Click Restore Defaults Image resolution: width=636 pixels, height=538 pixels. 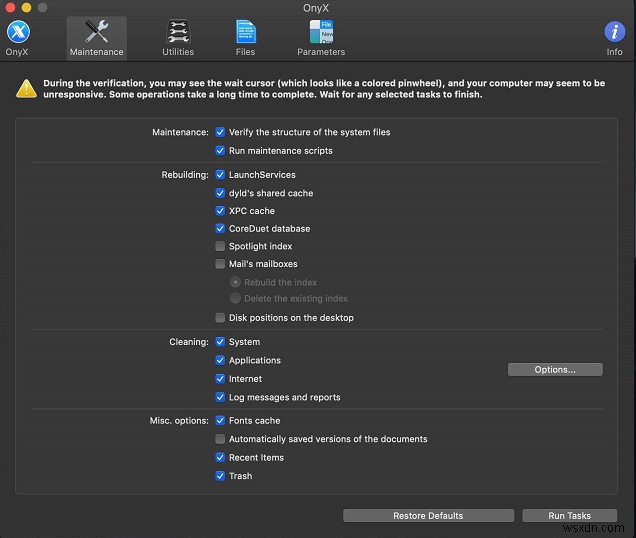tap(428, 516)
